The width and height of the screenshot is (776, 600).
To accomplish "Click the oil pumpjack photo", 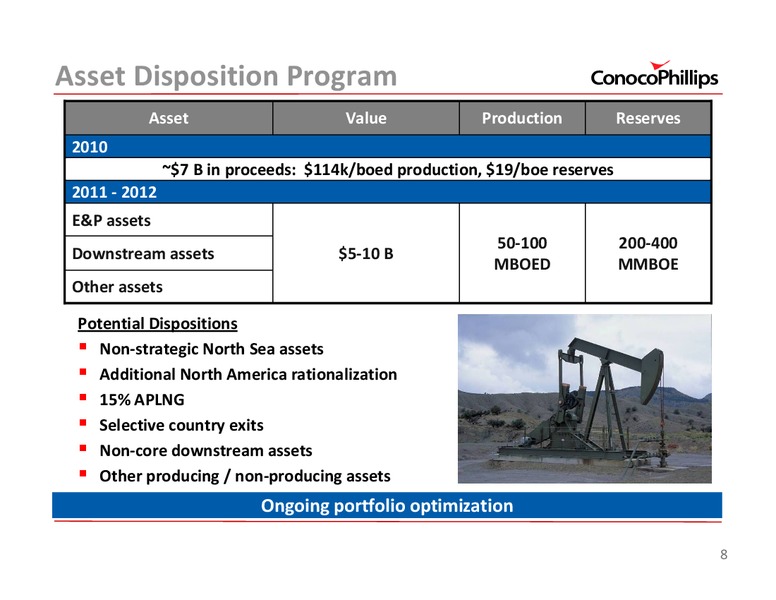I will click(x=584, y=399).
